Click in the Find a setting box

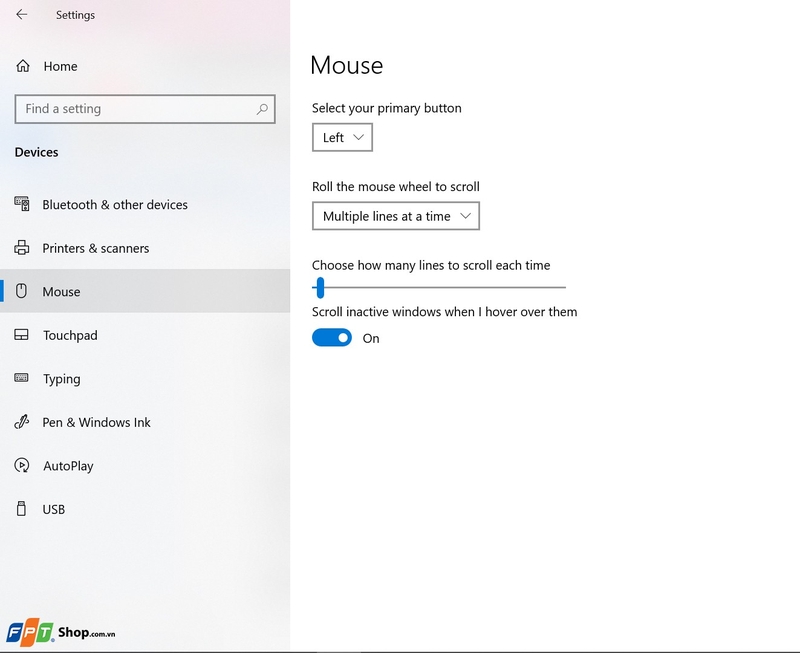[145, 109]
